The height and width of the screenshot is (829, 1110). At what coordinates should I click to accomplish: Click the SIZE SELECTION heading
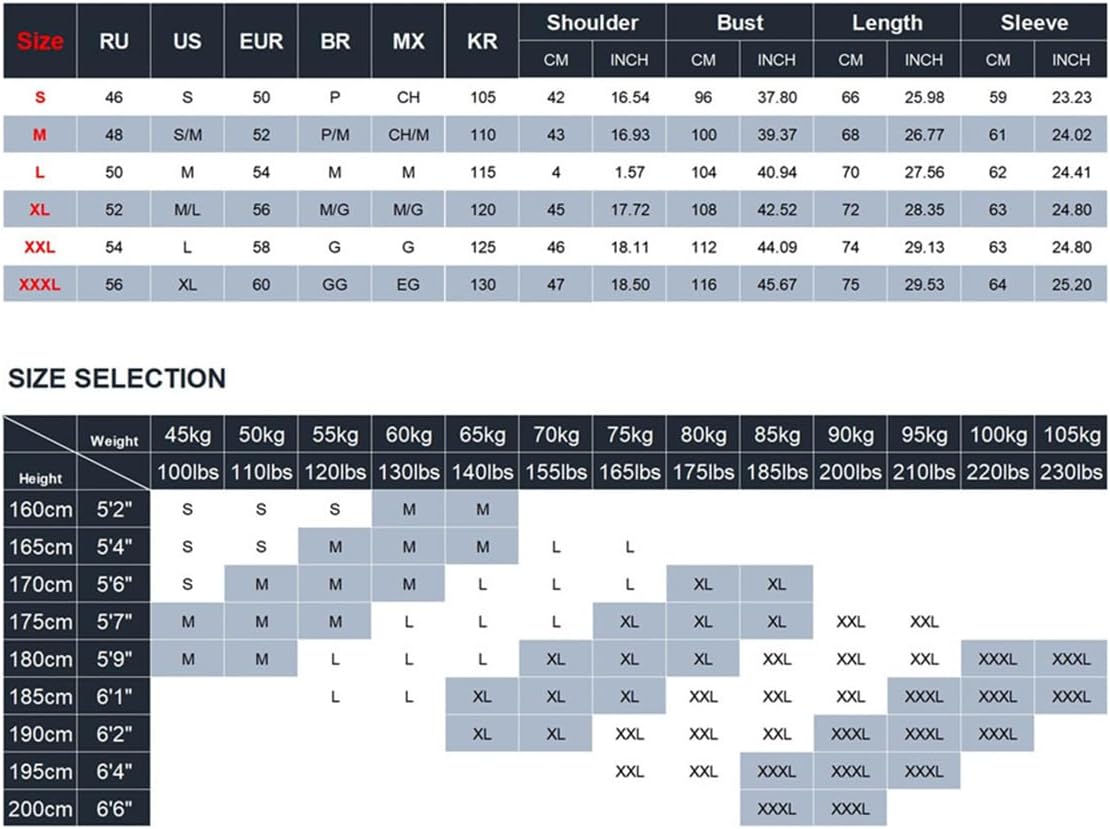(117, 378)
